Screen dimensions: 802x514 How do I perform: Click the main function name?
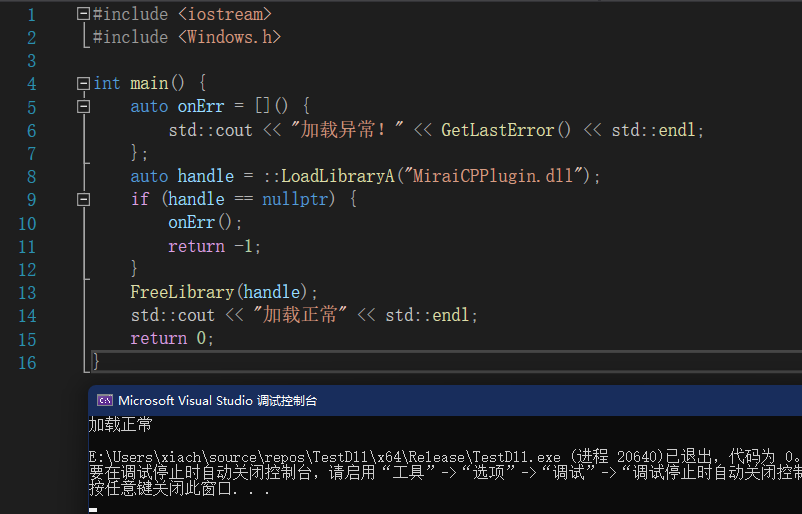click(x=149, y=83)
